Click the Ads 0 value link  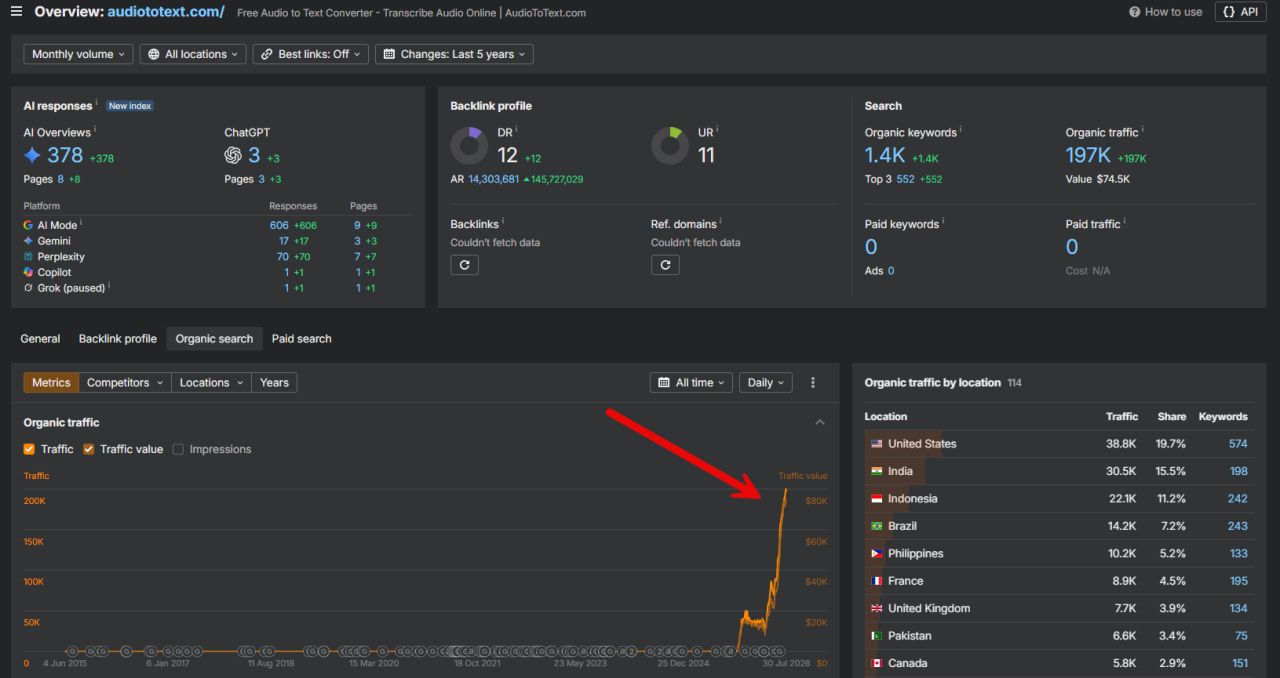coord(891,271)
